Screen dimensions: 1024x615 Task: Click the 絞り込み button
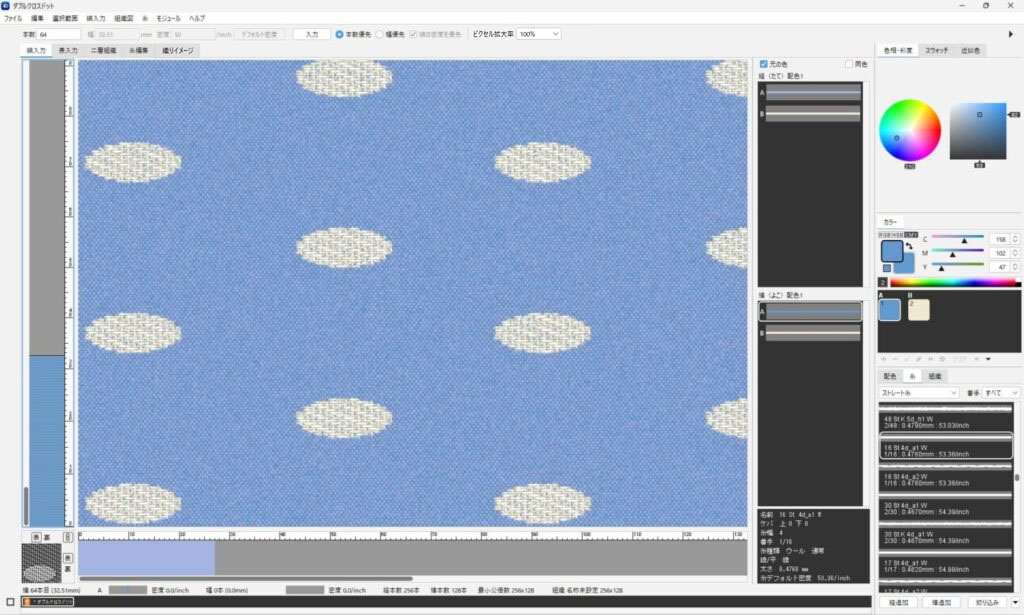point(987,603)
